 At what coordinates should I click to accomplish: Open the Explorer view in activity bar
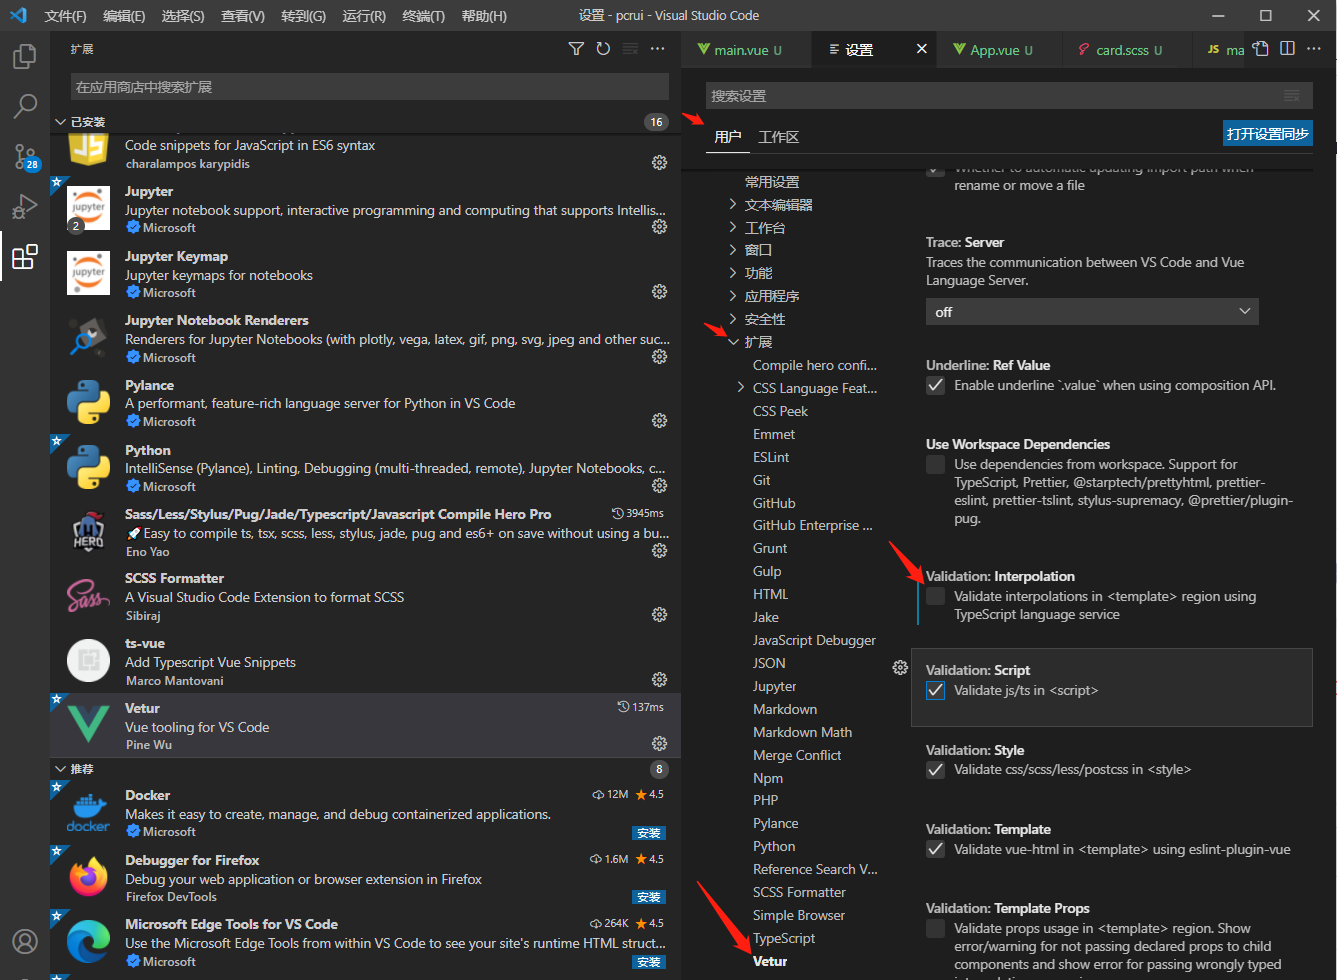(25, 56)
